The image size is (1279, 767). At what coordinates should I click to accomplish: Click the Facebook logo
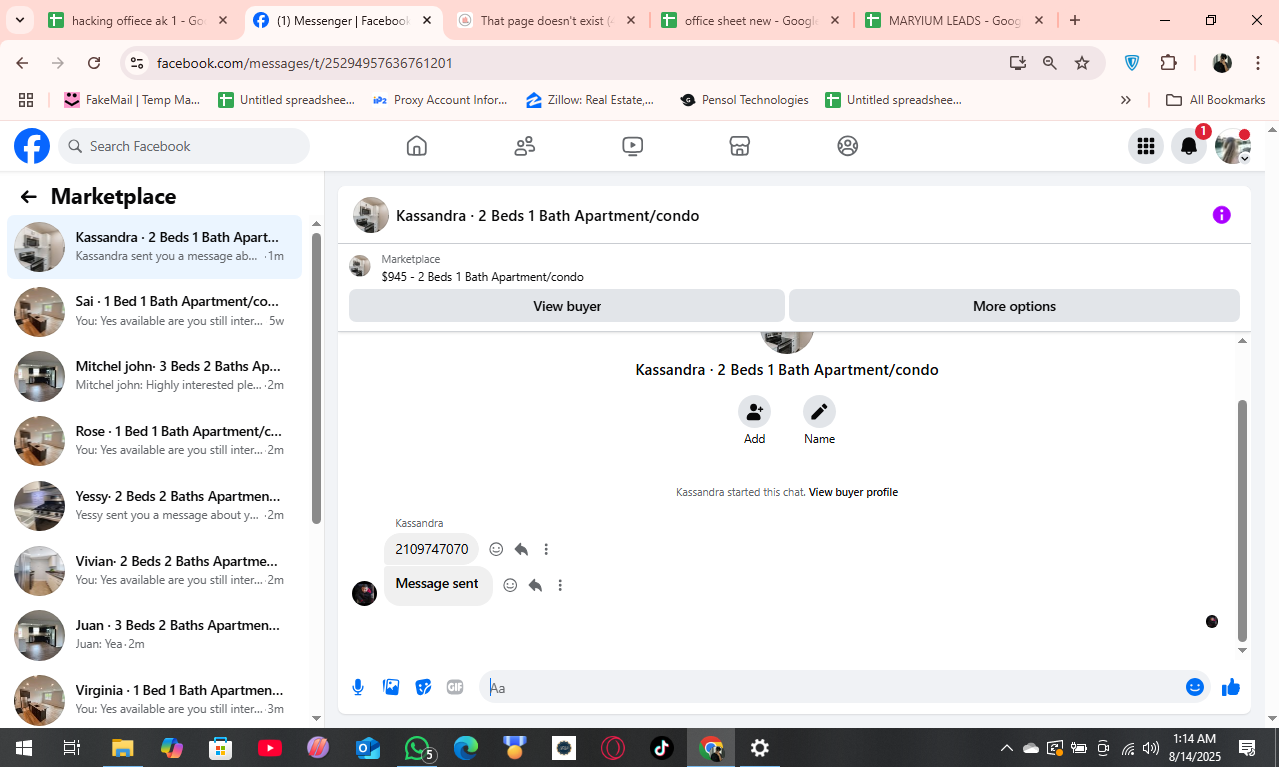pyautogui.click(x=32, y=146)
